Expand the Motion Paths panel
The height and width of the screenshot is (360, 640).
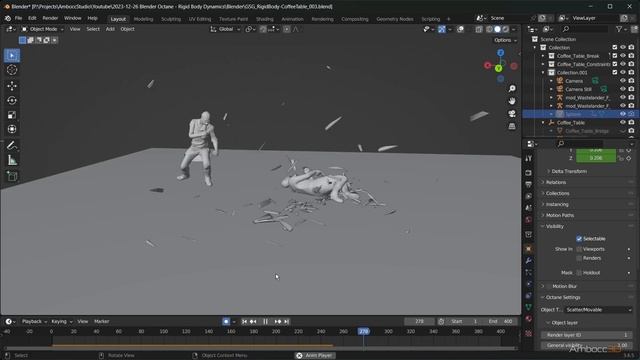pyautogui.click(x=560, y=216)
